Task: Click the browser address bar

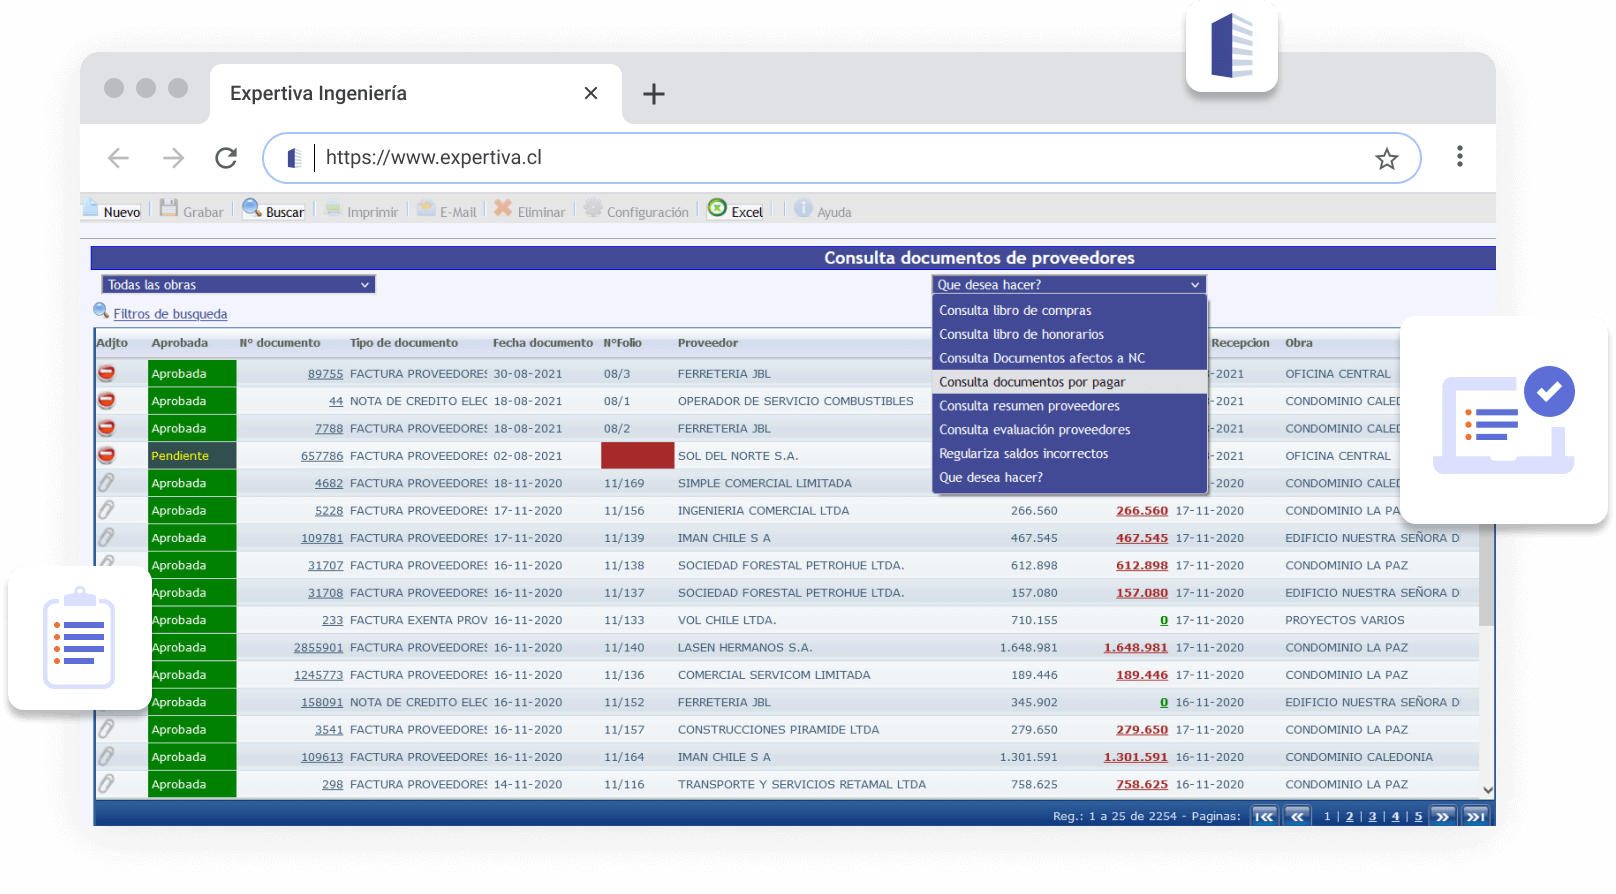Action: pyautogui.click(x=840, y=158)
